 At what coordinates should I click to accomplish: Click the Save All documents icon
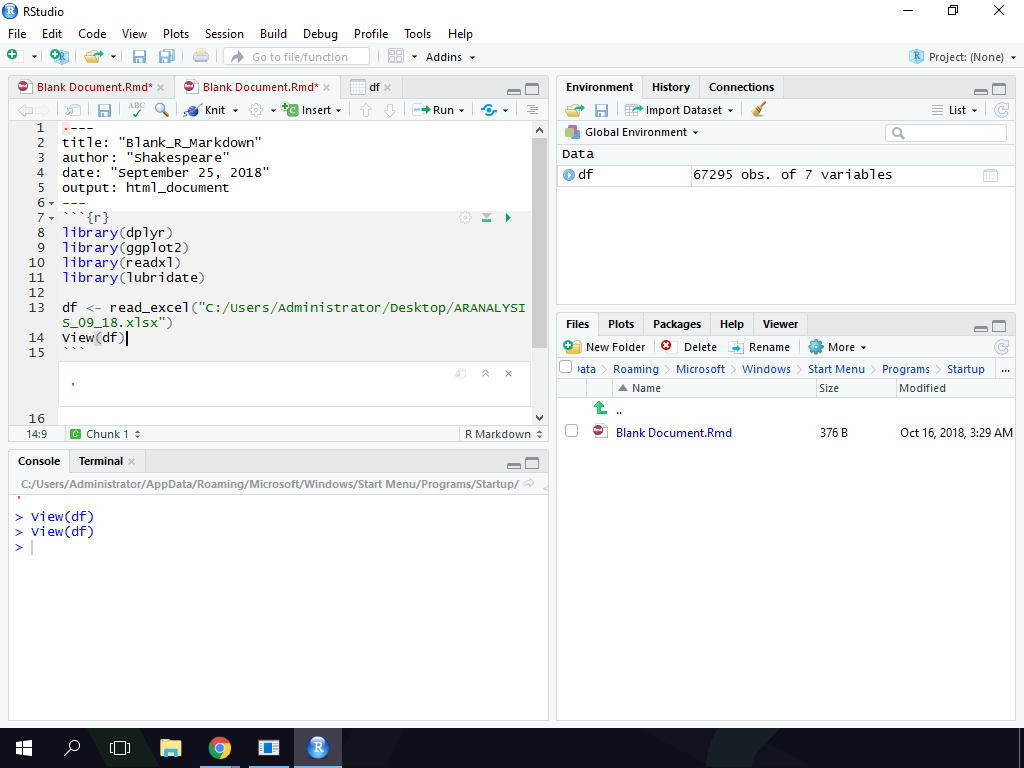pyautogui.click(x=167, y=57)
